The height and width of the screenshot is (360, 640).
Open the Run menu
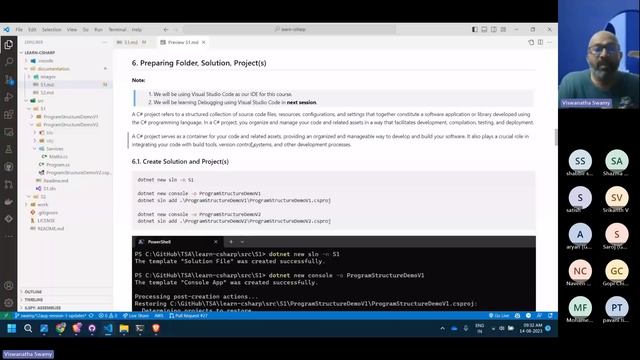[x=98, y=29]
